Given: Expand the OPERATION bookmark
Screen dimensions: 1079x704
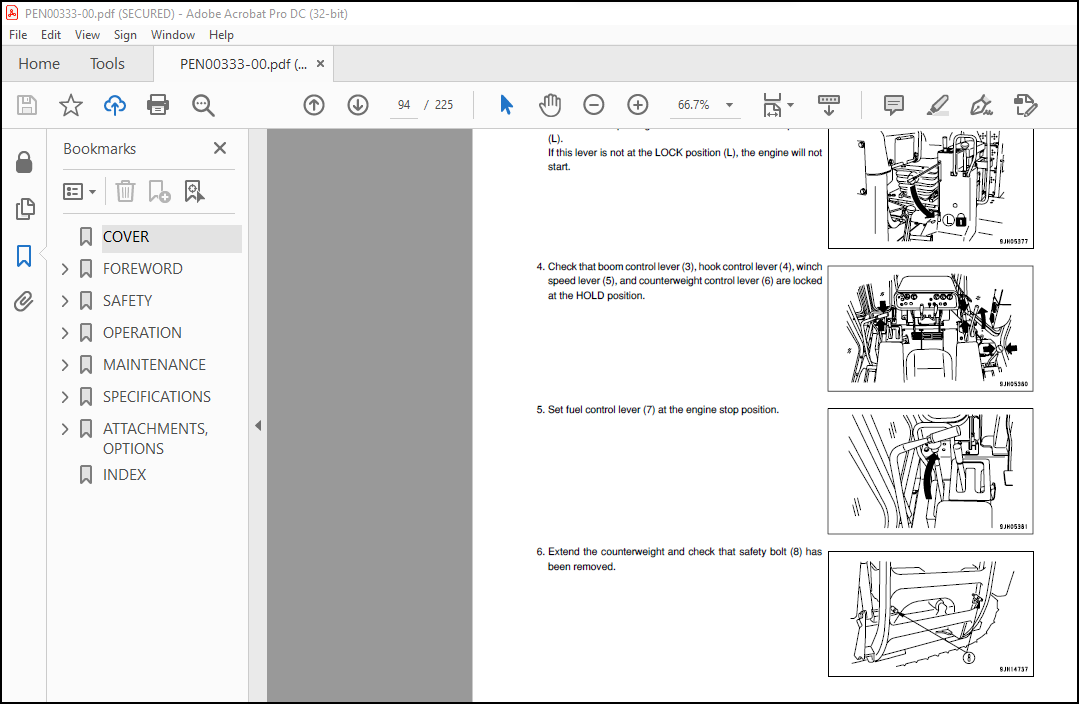Looking at the screenshot, I should click(65, 333).
